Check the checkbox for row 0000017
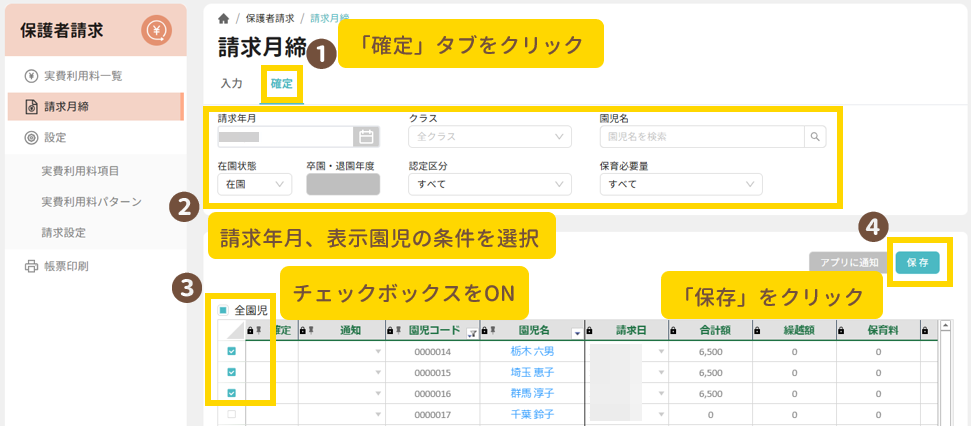Screen dimensions: 971x426 pyautogui.click(x=232, y=414)
